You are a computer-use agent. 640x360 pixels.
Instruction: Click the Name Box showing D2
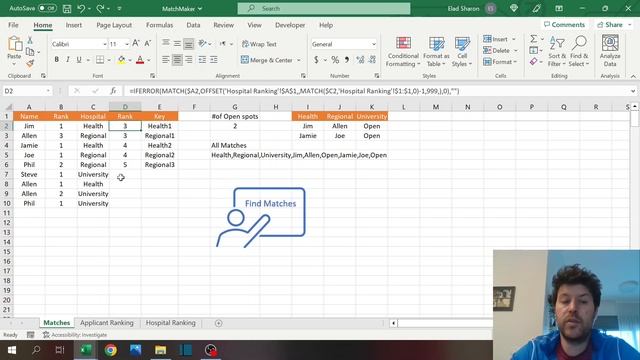point(27,91)
